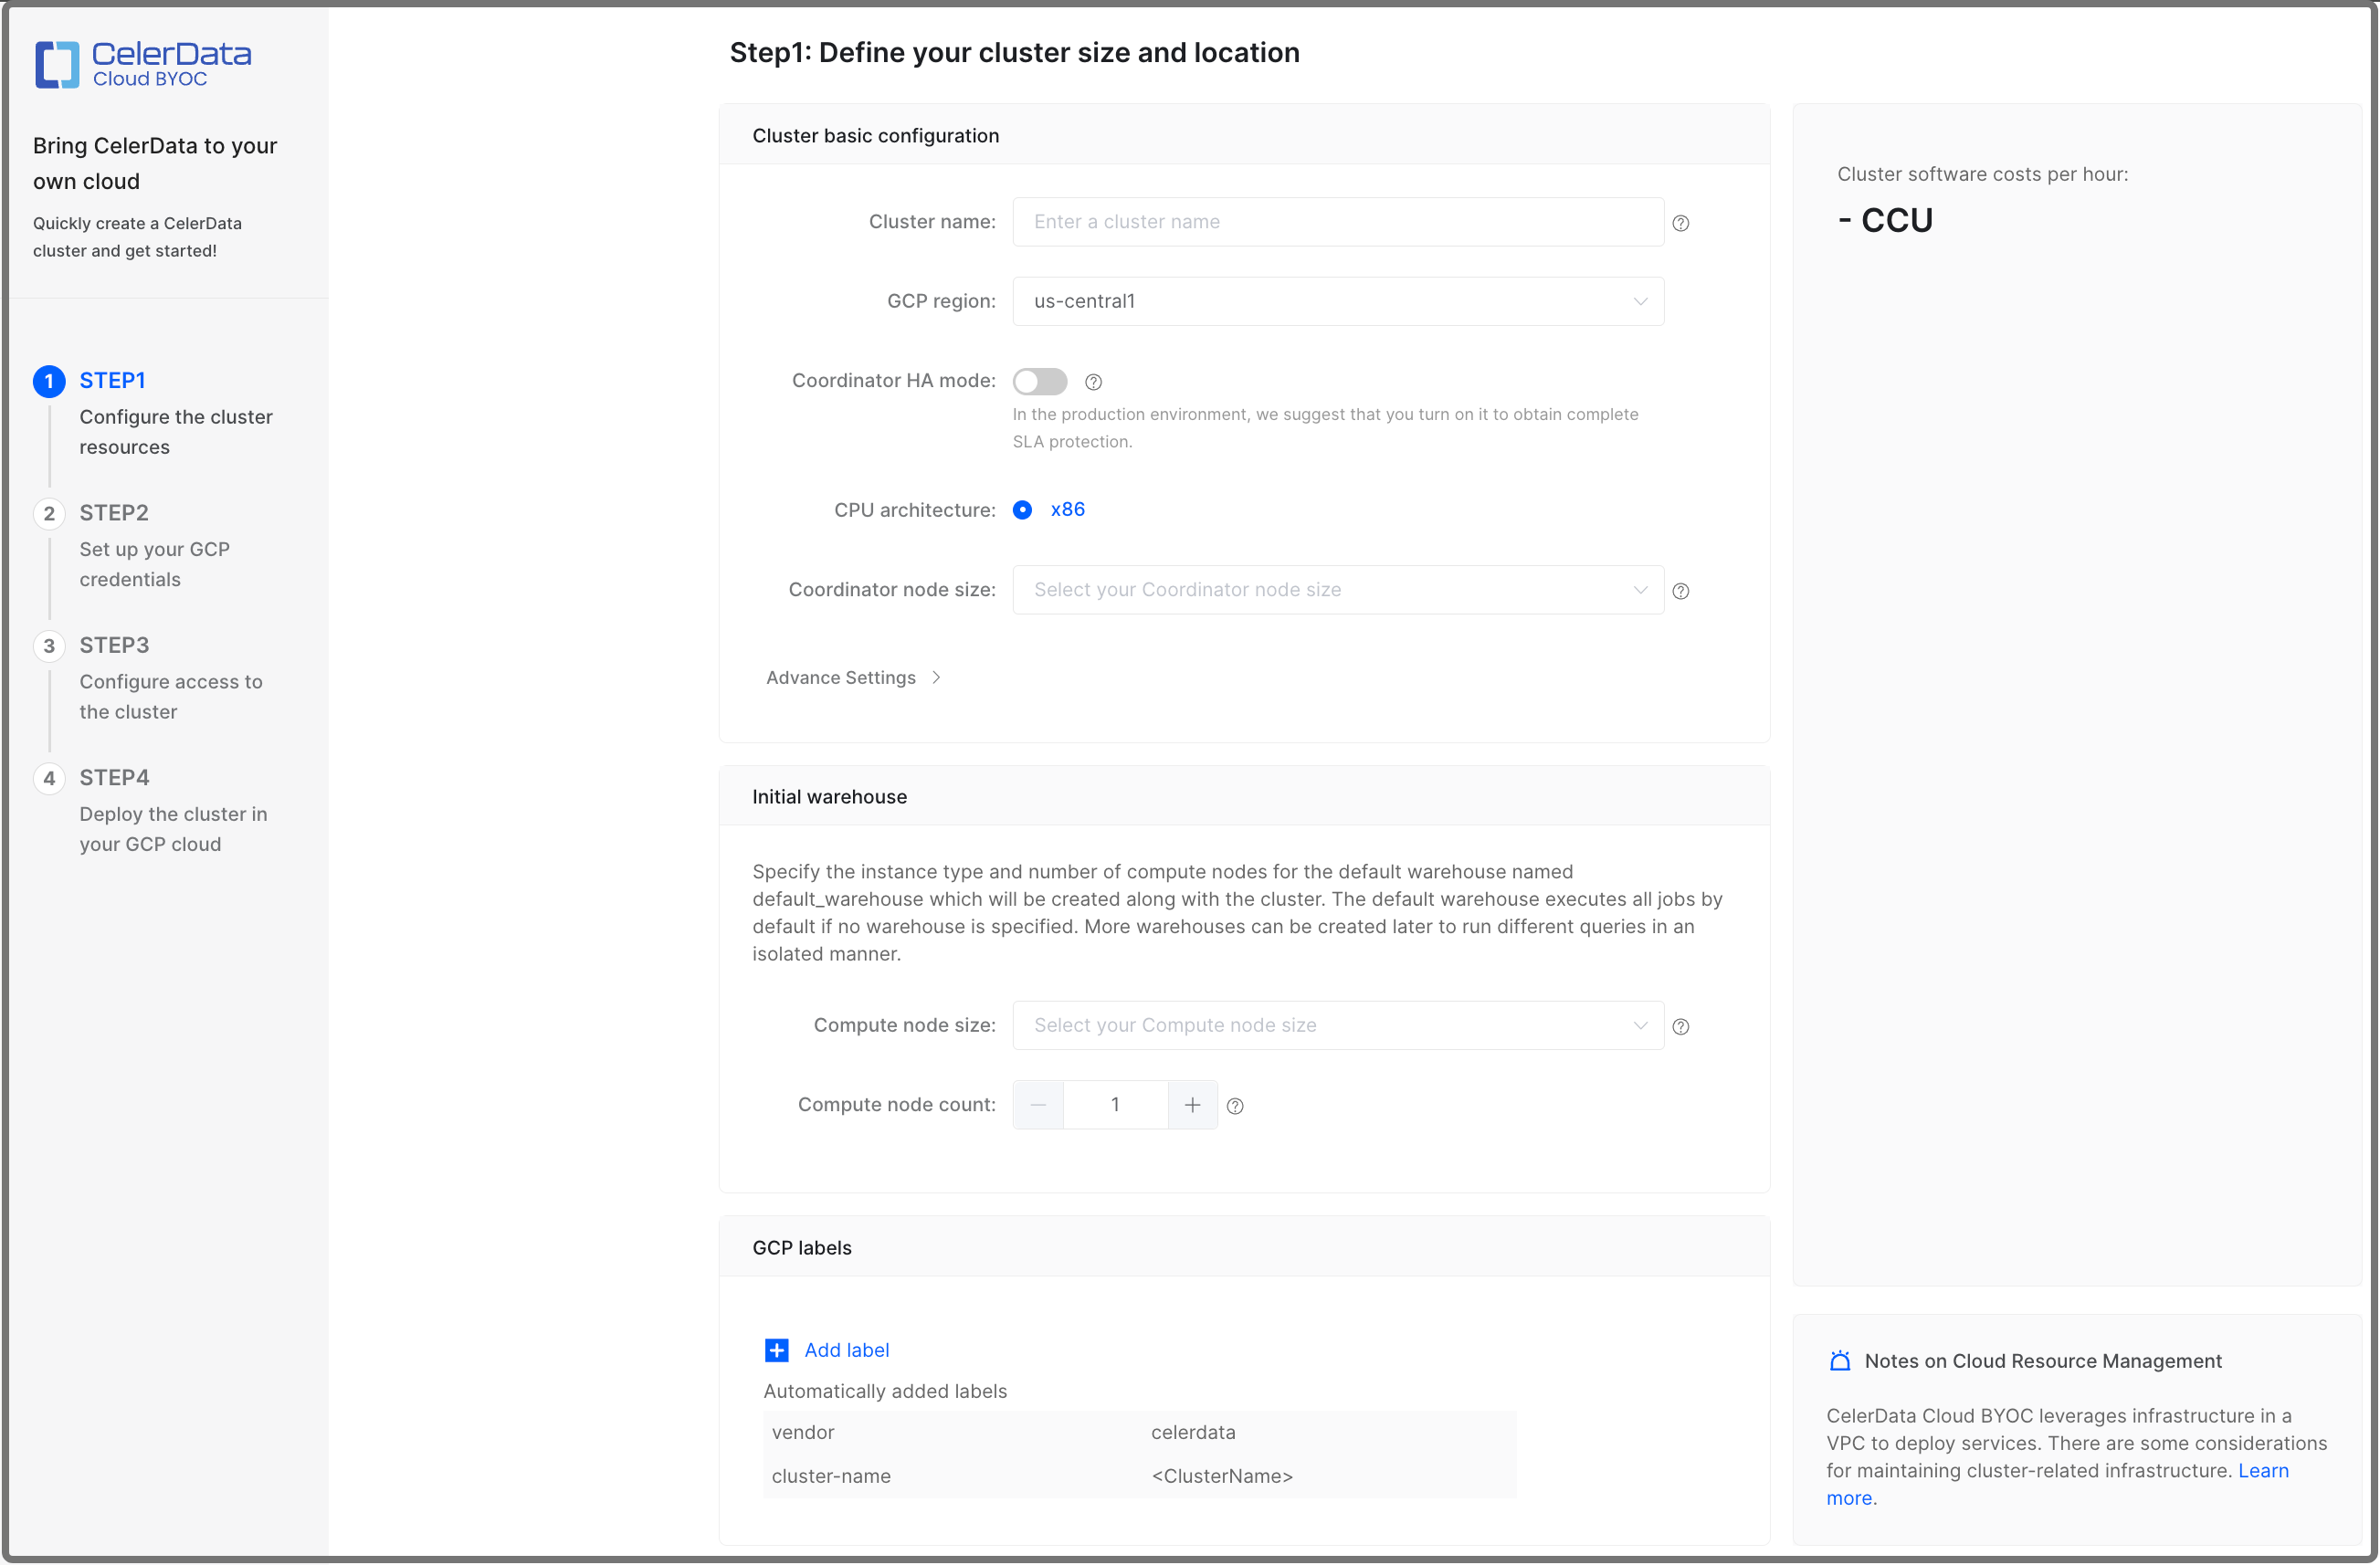Click the plus icon next to Add label

click(777, 1350)
